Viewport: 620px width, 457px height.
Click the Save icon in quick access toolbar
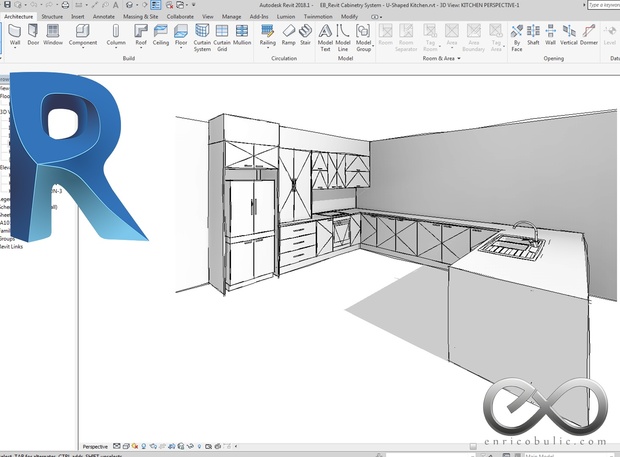coord(7,5)
